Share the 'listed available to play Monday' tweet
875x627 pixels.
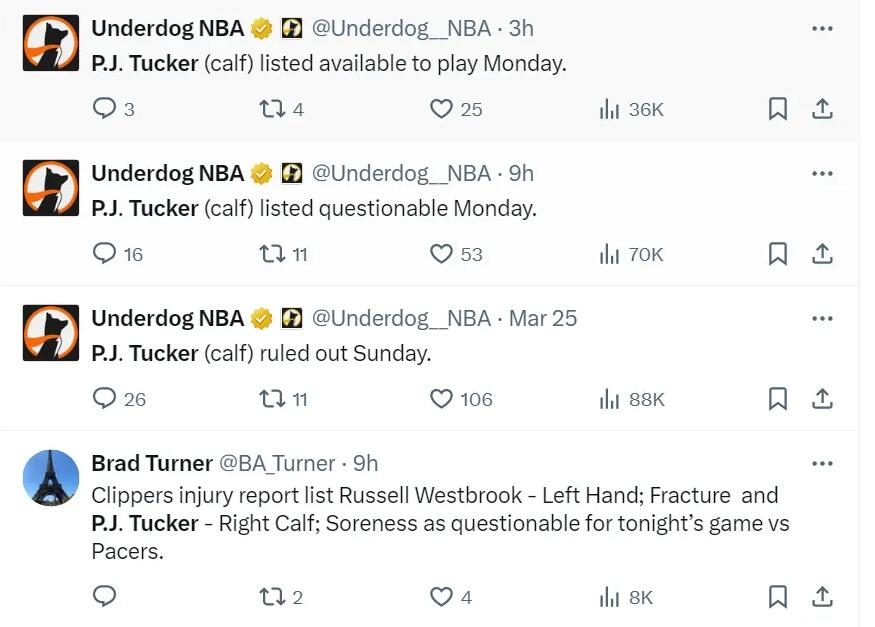coord(822,109)
